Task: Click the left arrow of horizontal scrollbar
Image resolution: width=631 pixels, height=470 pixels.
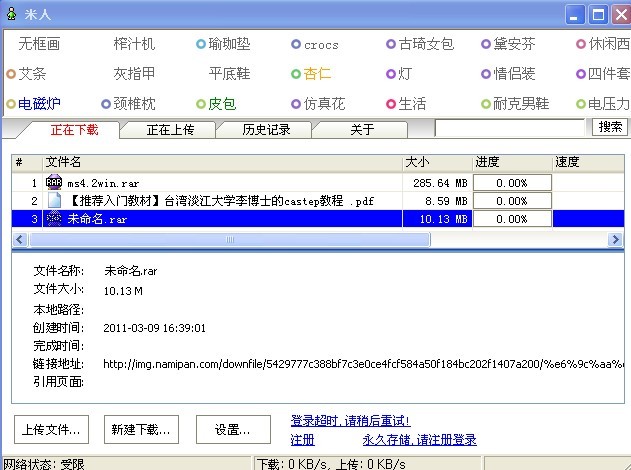Action: tap(19, 240)
